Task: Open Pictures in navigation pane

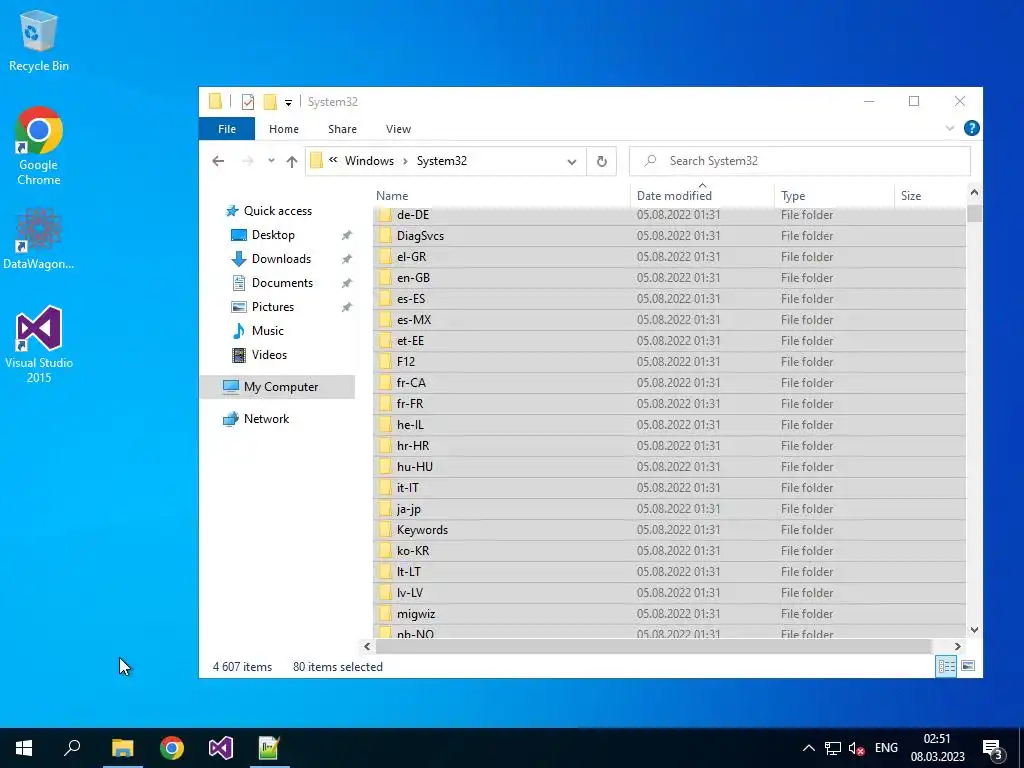Action: (x=272, y=307)
